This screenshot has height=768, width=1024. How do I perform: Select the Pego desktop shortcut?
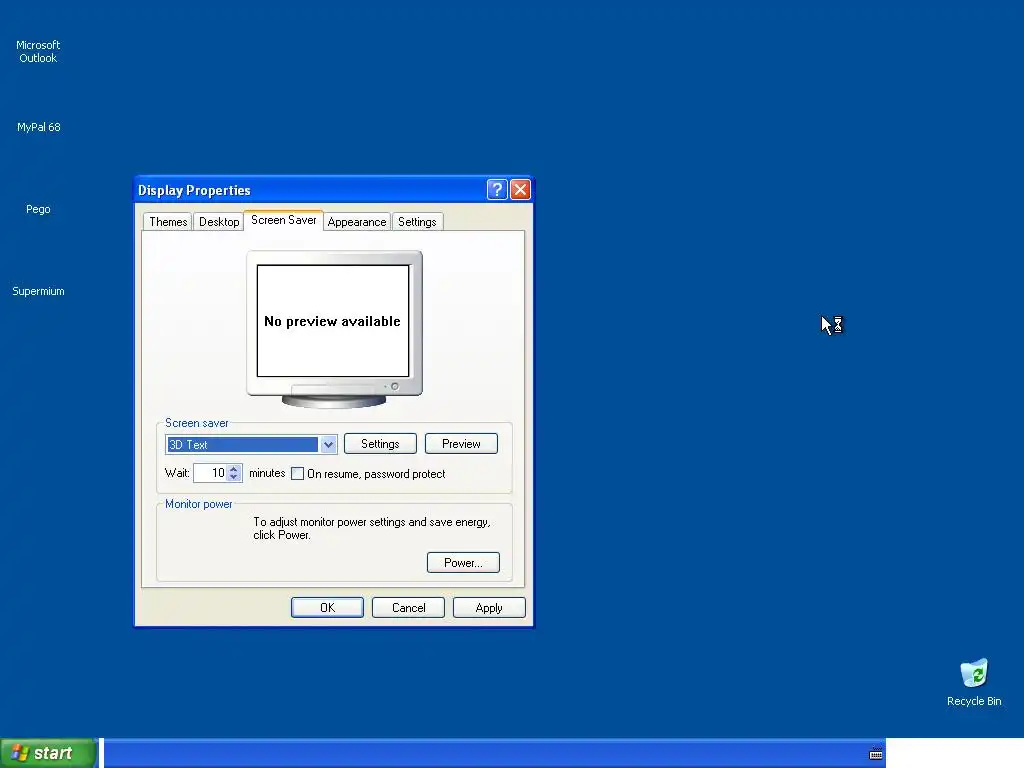(38, 209)
